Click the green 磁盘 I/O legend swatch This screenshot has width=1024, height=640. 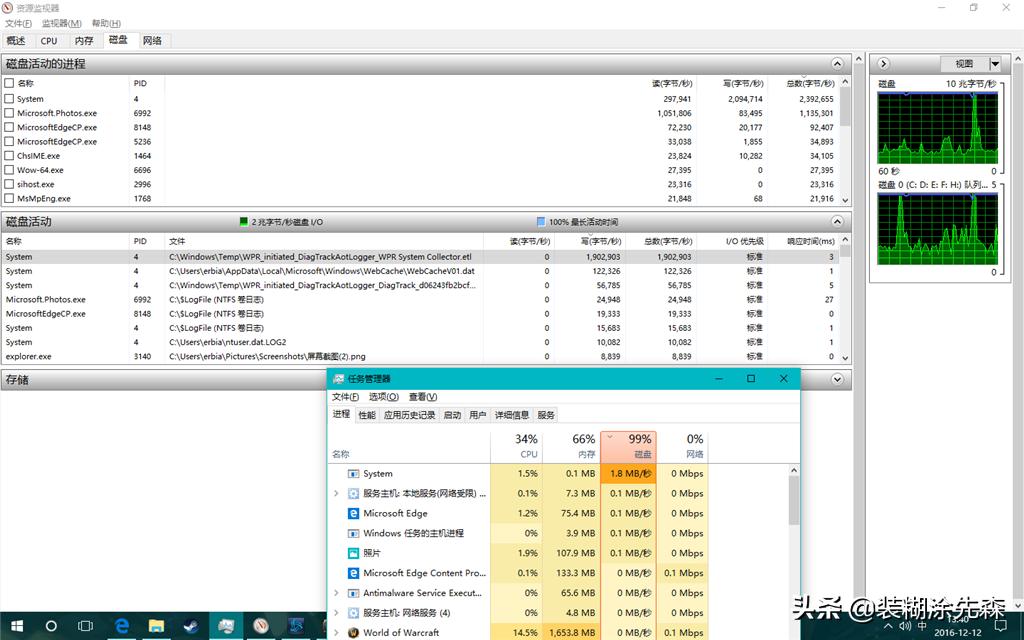(243, 222)
